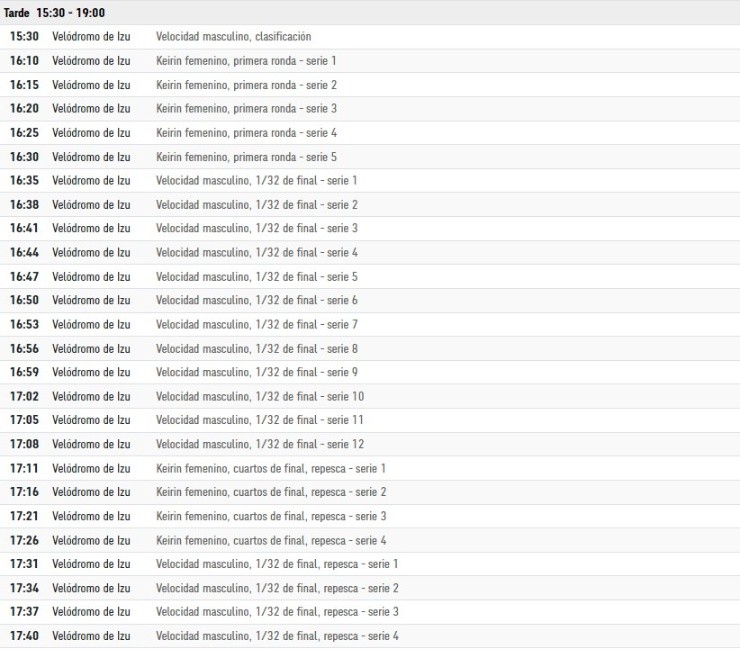
Task: Open Velocidad masculino 1/32 de final serie 10
Action: [259, 396]
